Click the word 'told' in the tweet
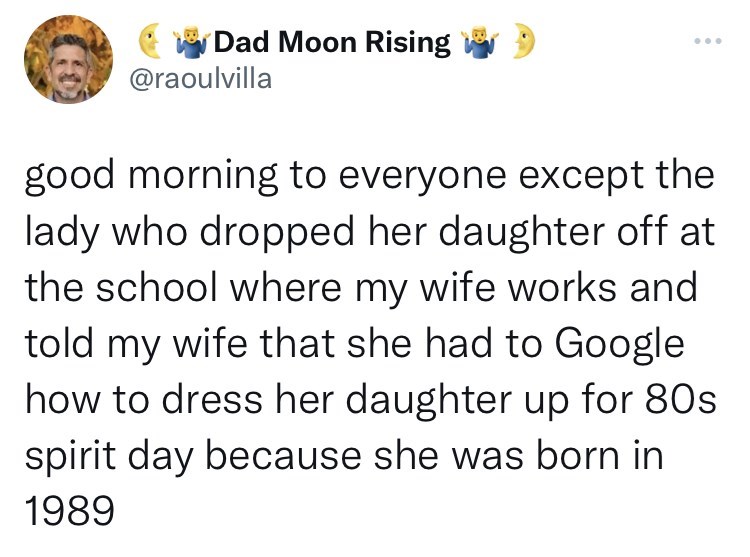This screenshot has width=750, height=557. 59,343
